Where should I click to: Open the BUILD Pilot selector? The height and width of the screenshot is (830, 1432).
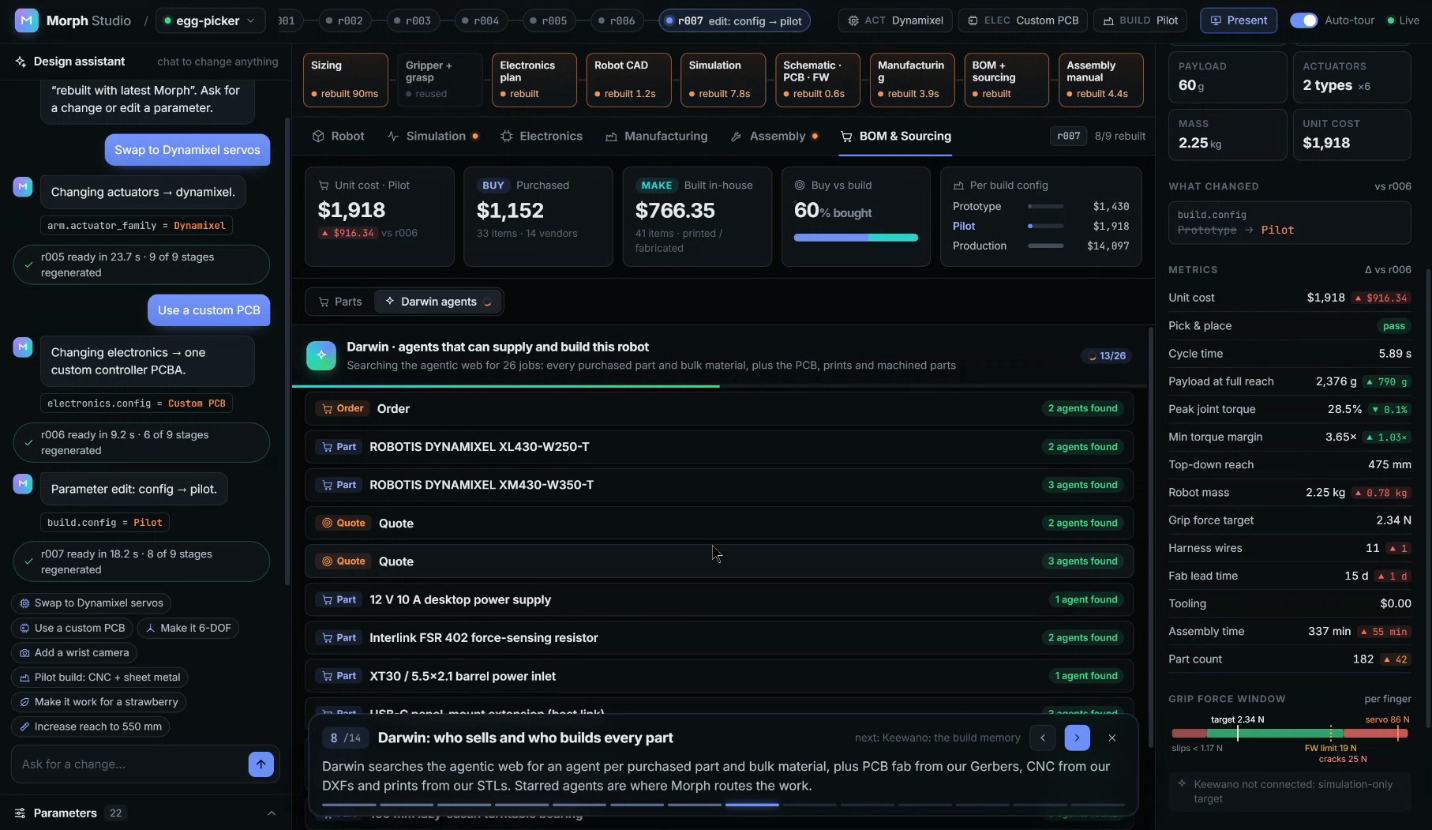[x=1140, y=20]
